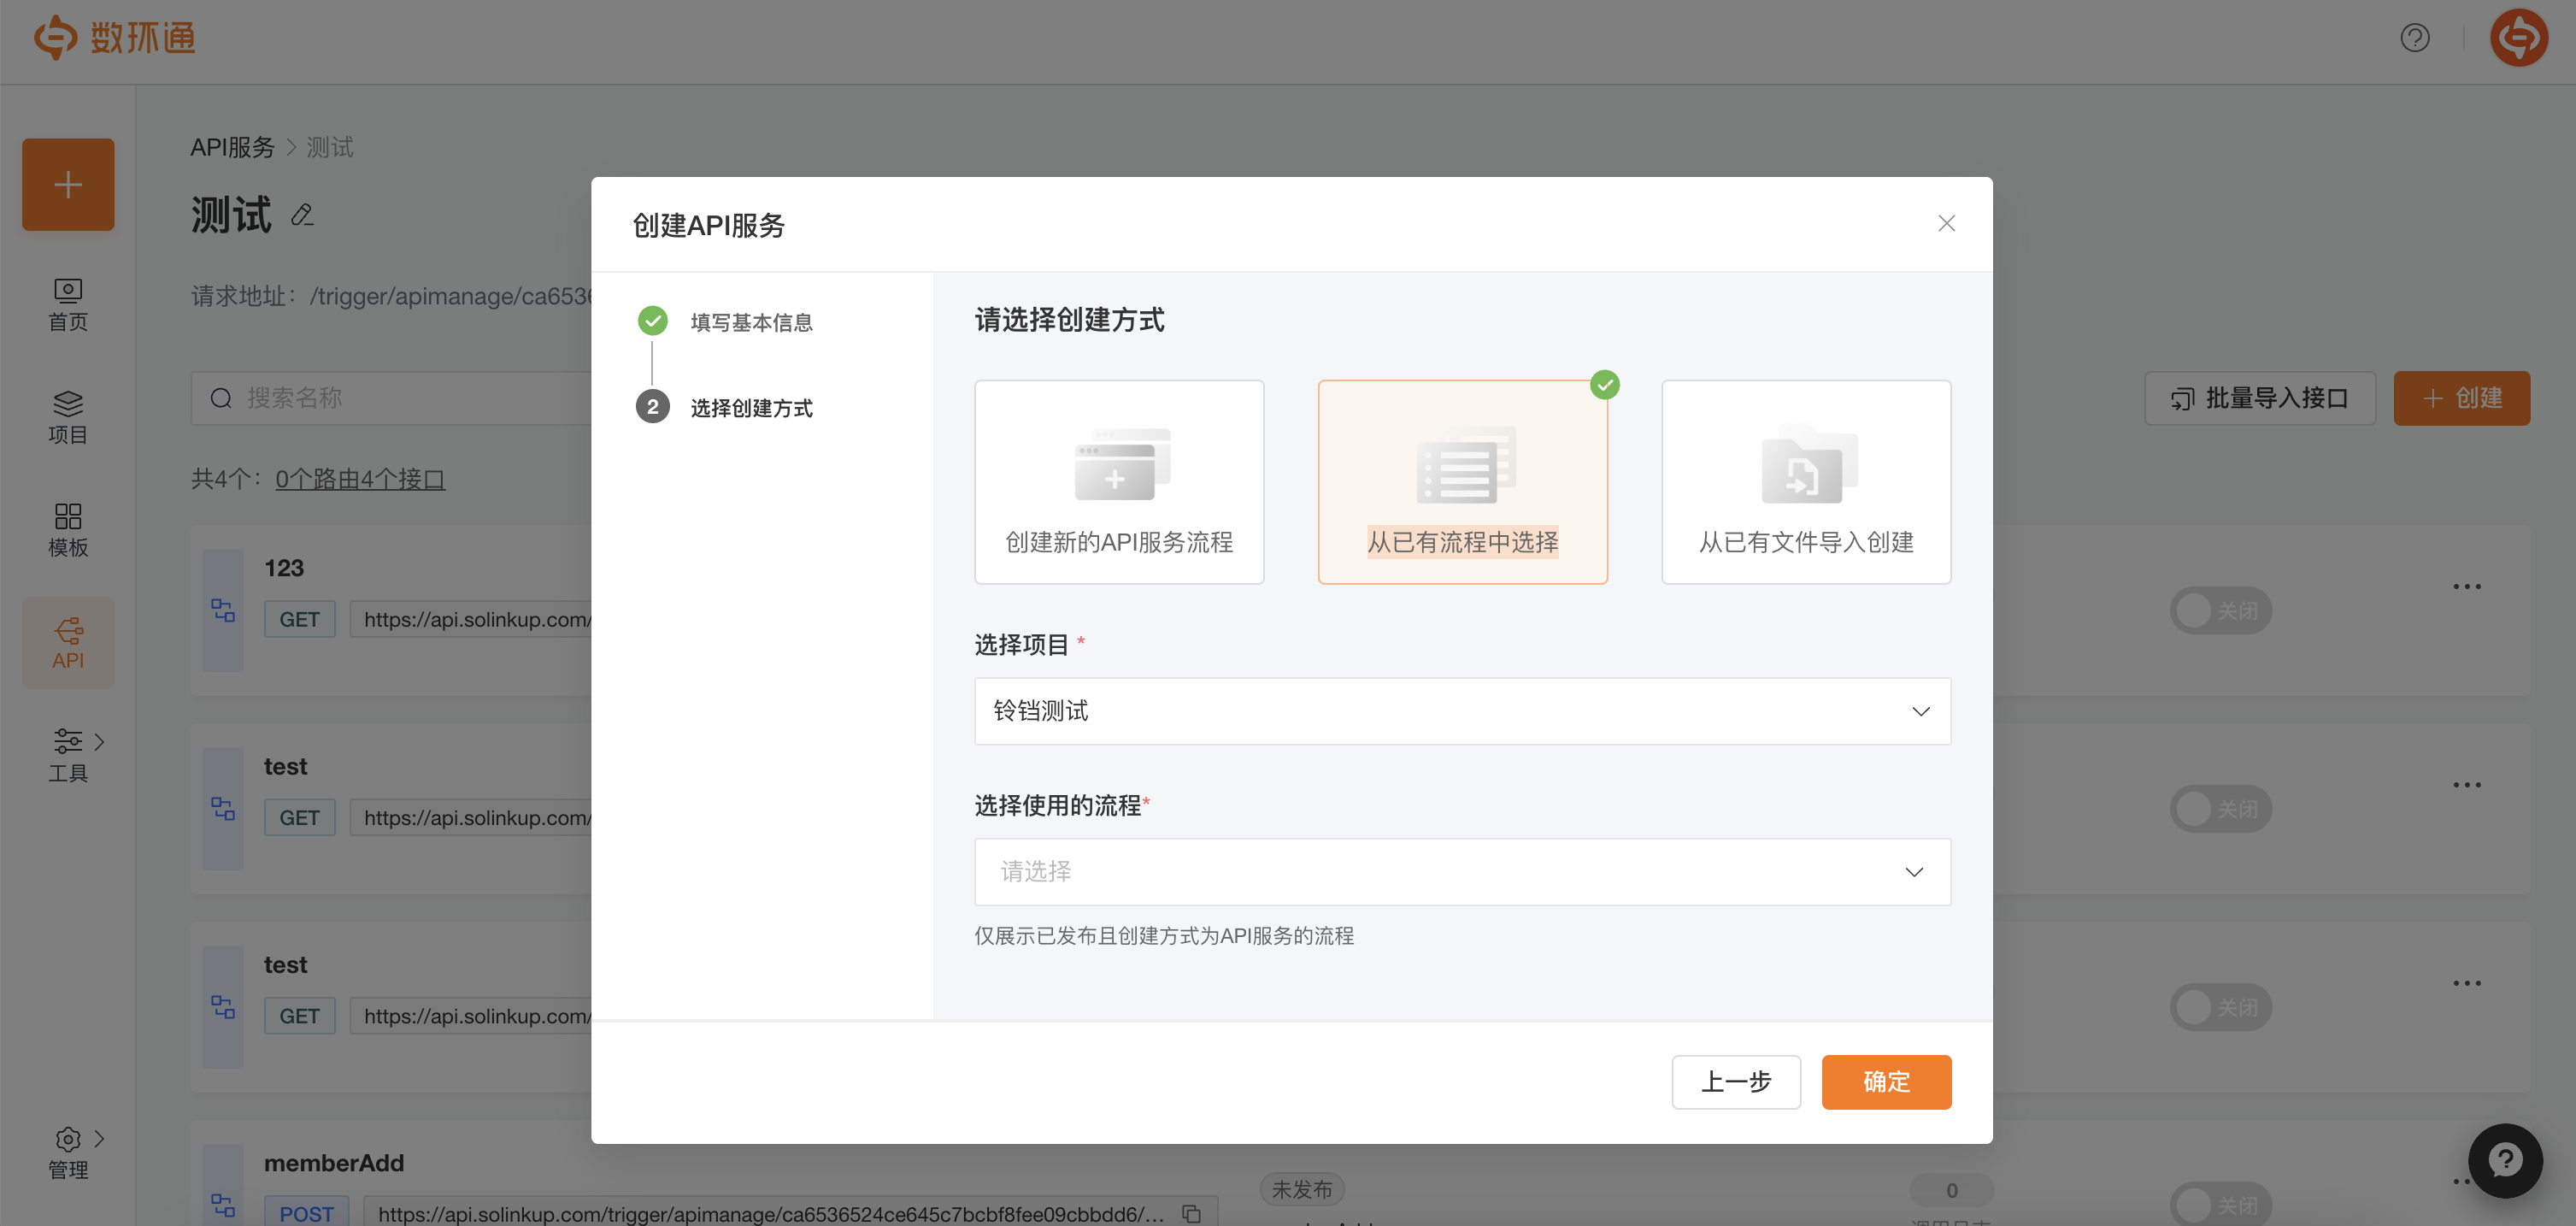Open the 首页 home page
Viewport: 2576px width, 1226px height.
pyautogui.click(x=68, y=305)
